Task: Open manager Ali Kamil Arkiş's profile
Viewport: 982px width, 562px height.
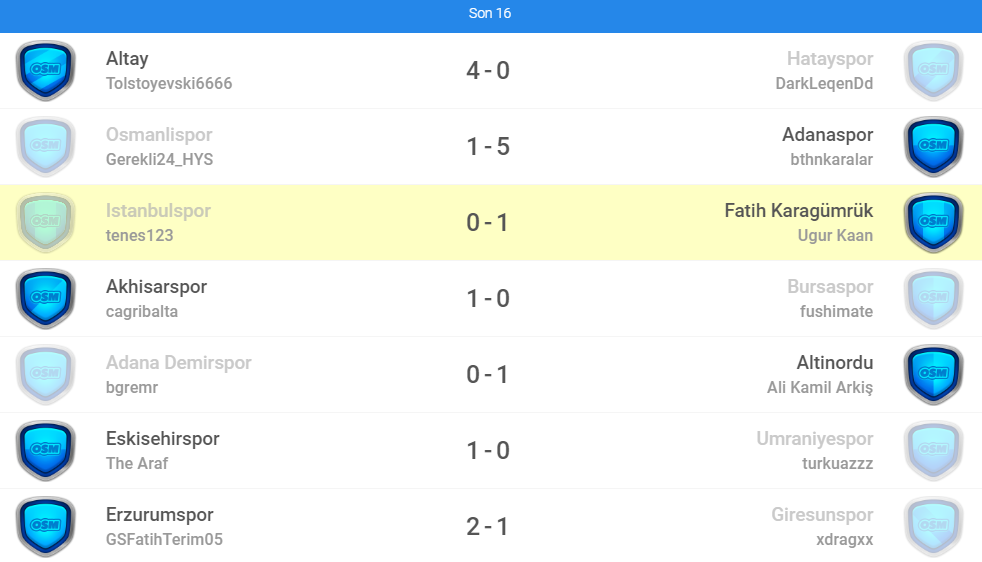Action: point(820,388)
